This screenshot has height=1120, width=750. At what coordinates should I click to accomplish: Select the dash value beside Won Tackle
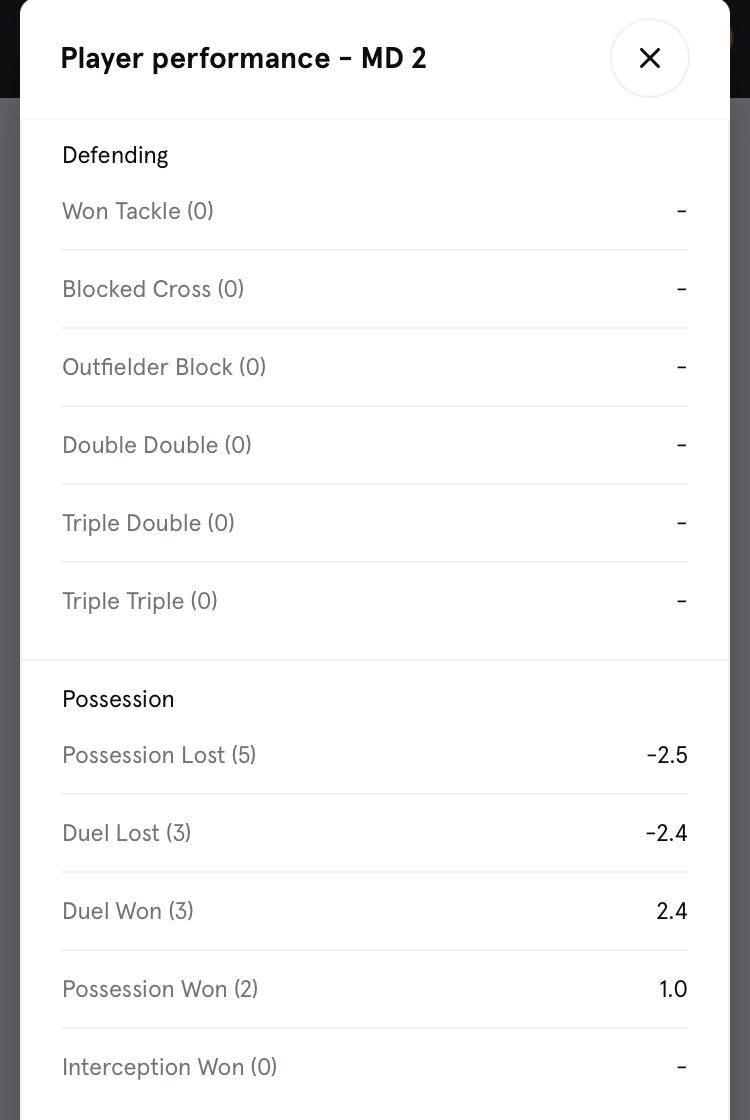681,211
